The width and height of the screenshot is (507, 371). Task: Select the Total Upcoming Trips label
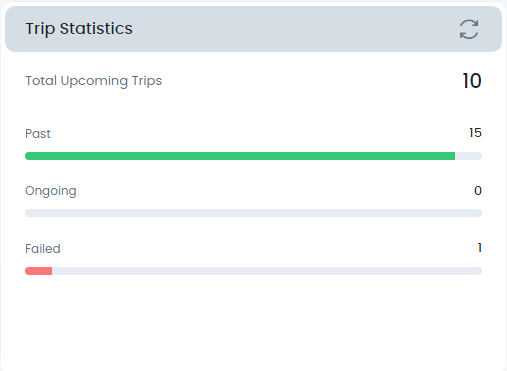(94, 81)
